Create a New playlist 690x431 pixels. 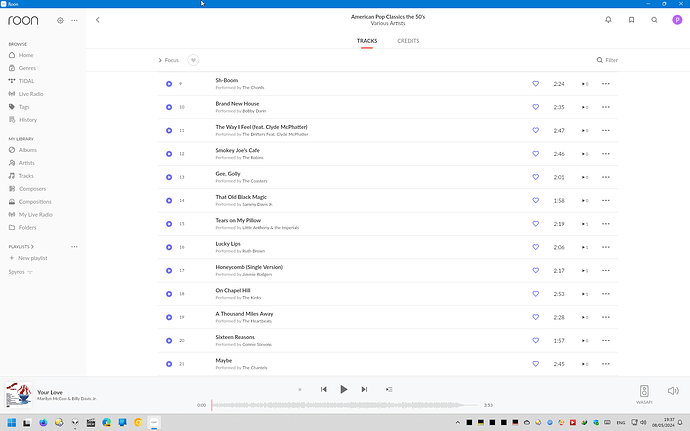pyautogui.click(x=28, y=258)
